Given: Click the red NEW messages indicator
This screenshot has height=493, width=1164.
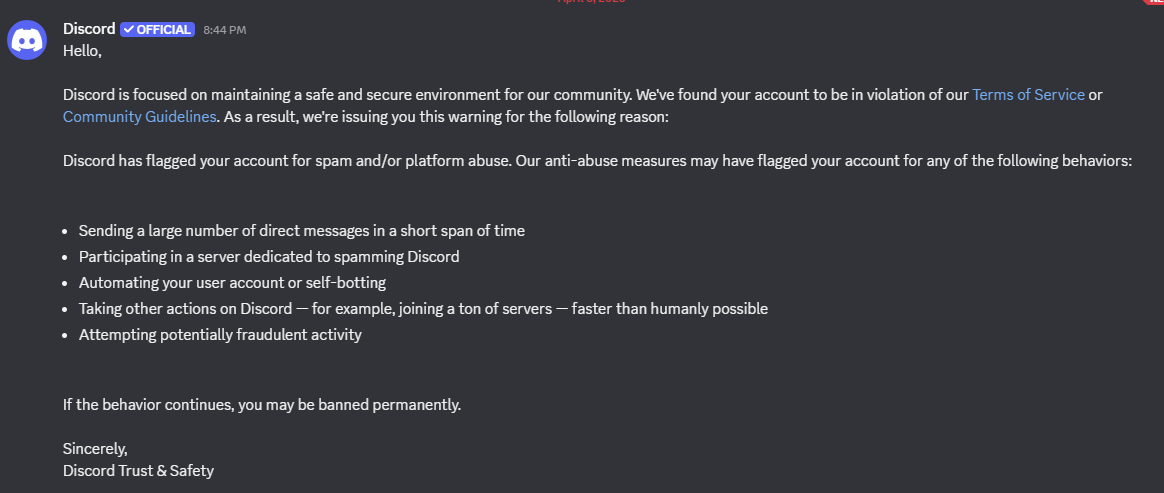Looking at the screenshot, I should click(x=1155, y=2).
